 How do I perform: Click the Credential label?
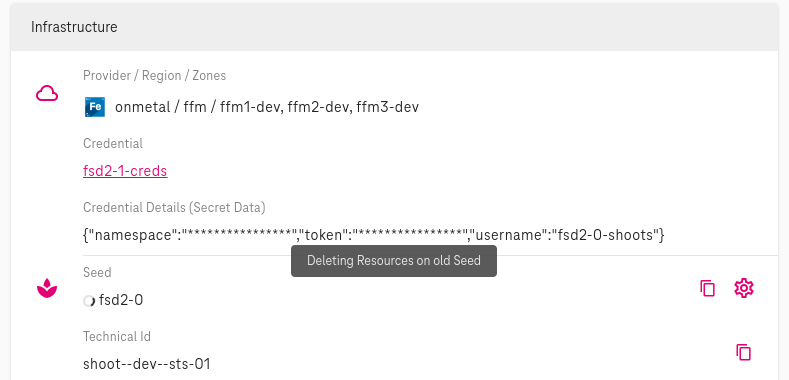pos(113,143)
